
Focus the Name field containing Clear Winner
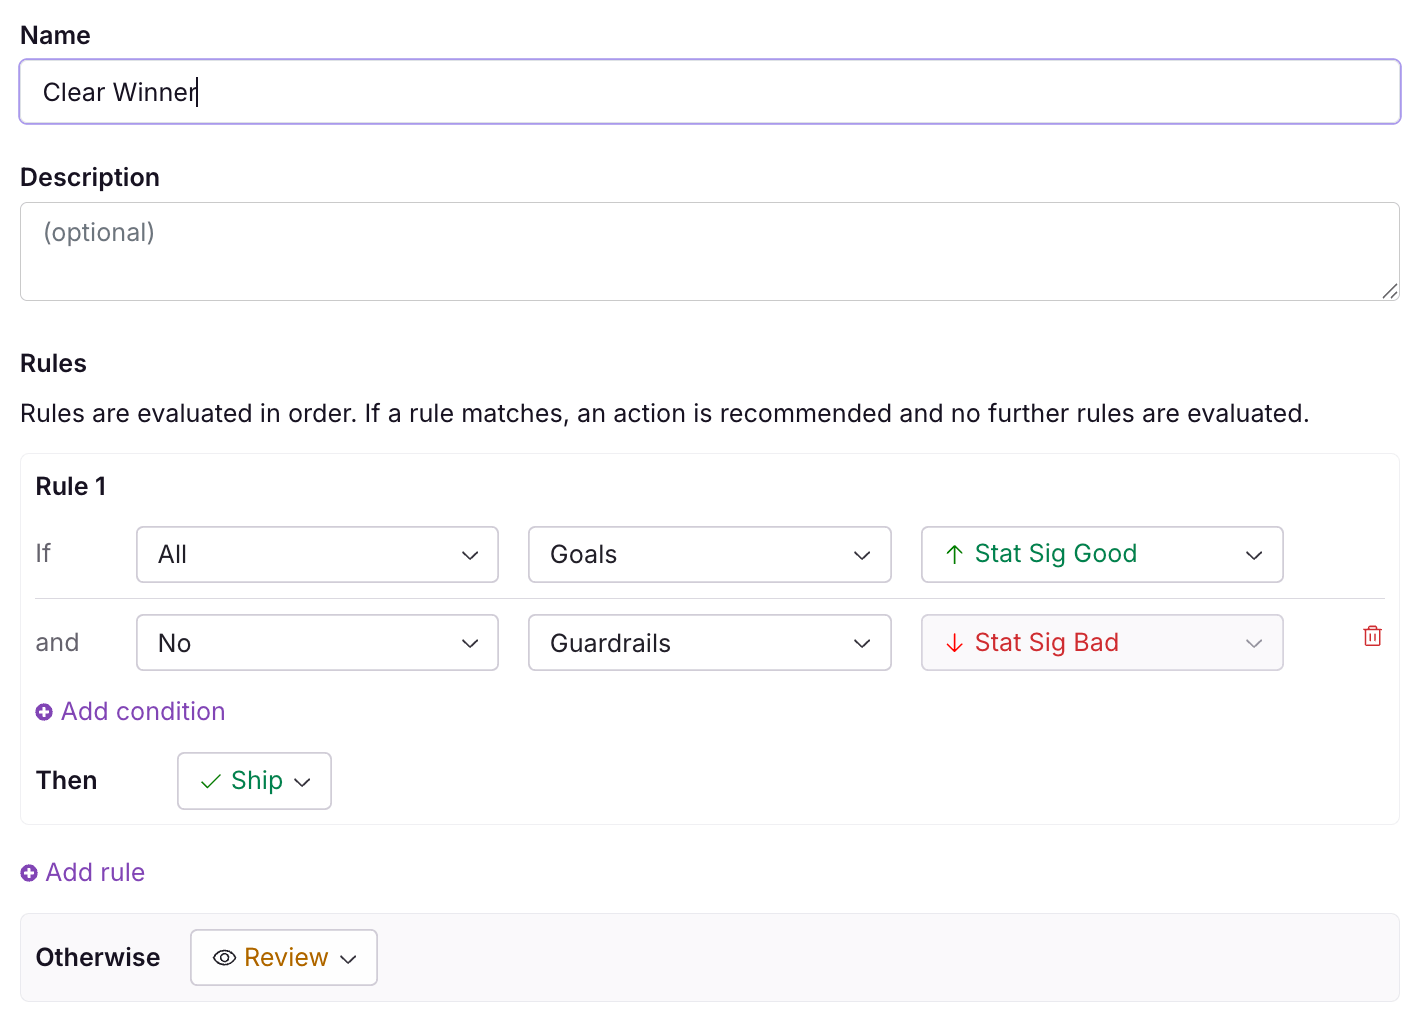click(x=709, y=92)
